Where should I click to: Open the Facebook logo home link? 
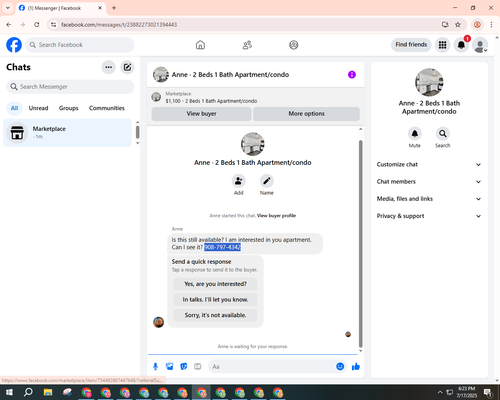click(x=14, y=45)
